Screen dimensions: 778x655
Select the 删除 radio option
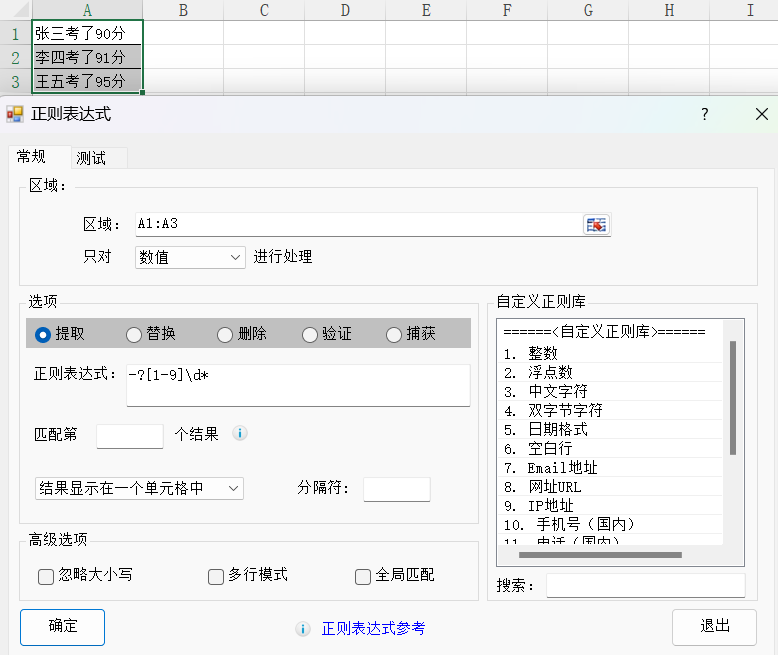tap(225, 334)
